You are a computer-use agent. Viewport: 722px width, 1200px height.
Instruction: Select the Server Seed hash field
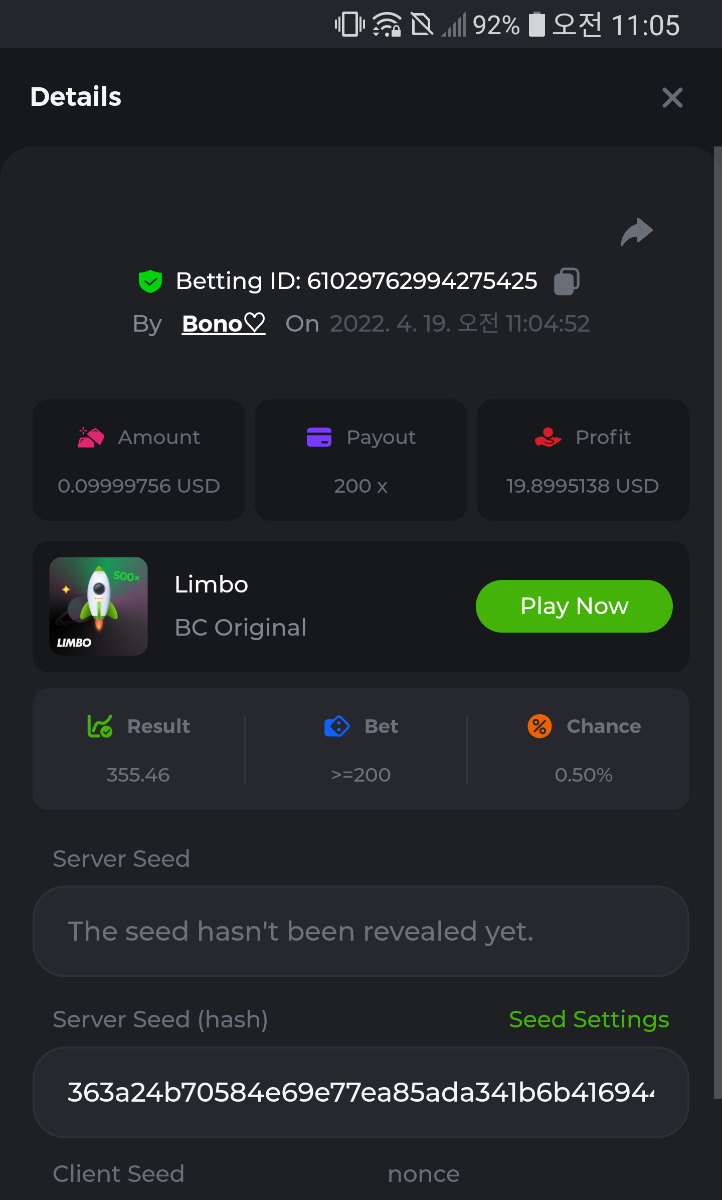coord(360,1092)
